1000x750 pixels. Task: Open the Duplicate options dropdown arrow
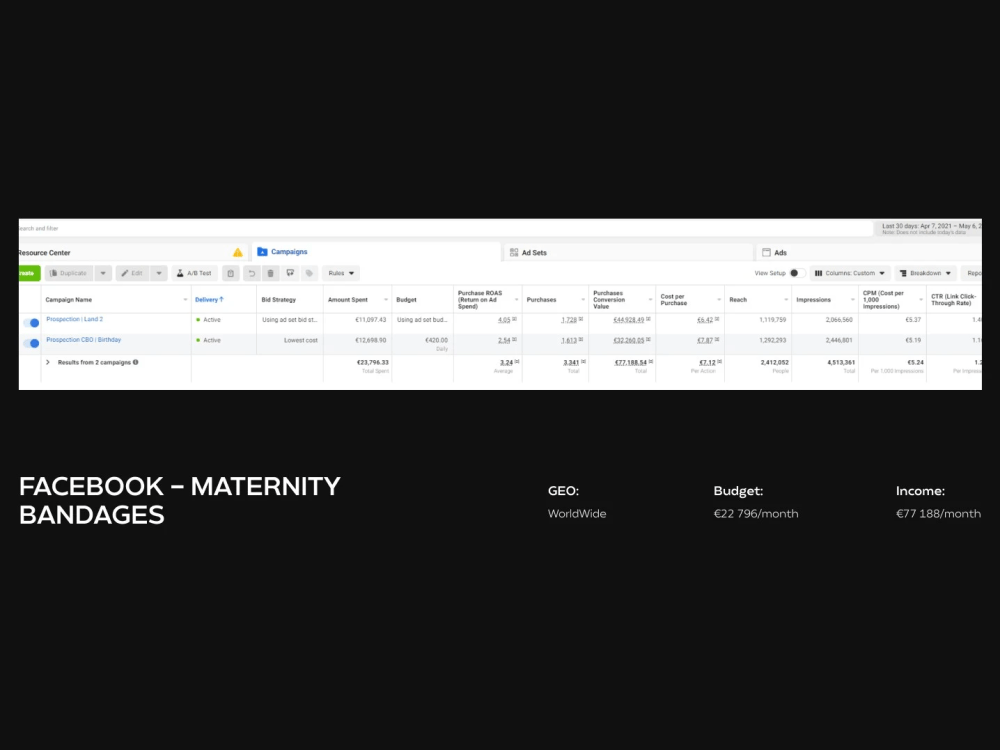click(103, 273)
